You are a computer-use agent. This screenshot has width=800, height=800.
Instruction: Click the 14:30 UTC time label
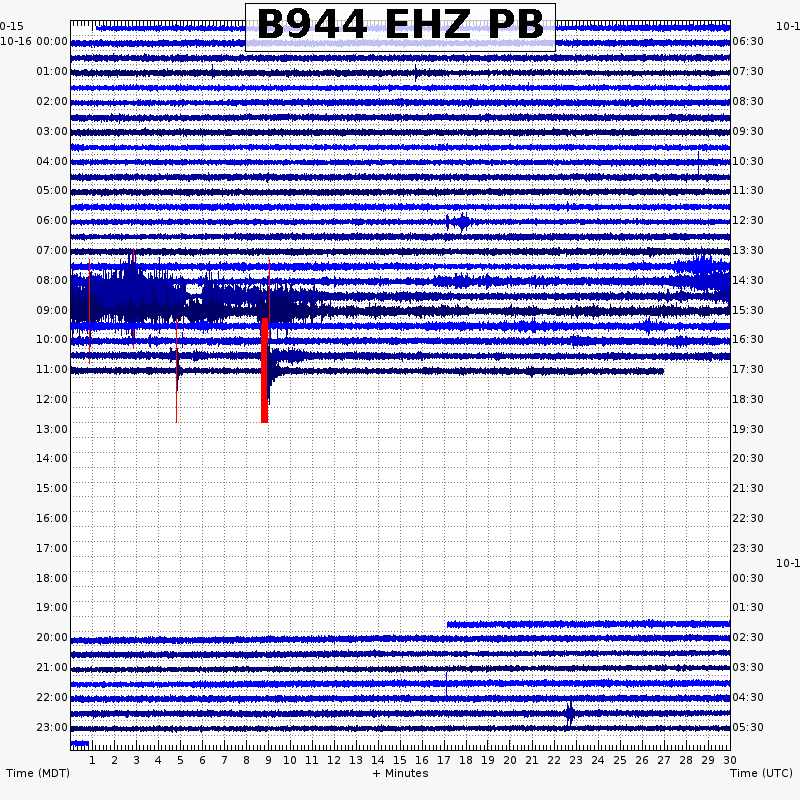point(748,280)
